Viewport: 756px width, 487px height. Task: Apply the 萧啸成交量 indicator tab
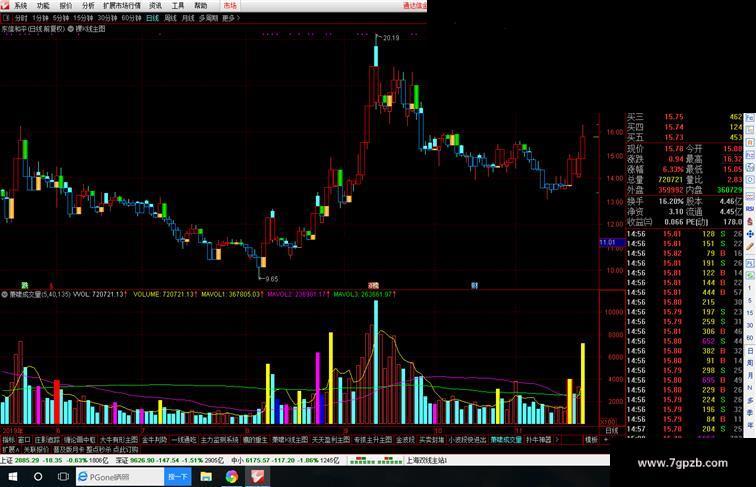(506, 440)
